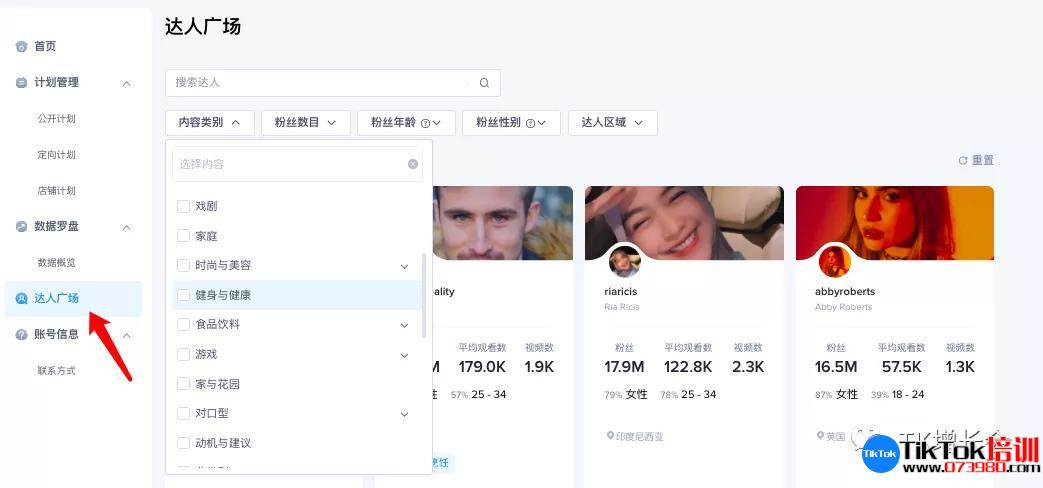This screenshot has height=488, width=1043.
Task: Click riaricis 122.8K average views
Action: 688,367
